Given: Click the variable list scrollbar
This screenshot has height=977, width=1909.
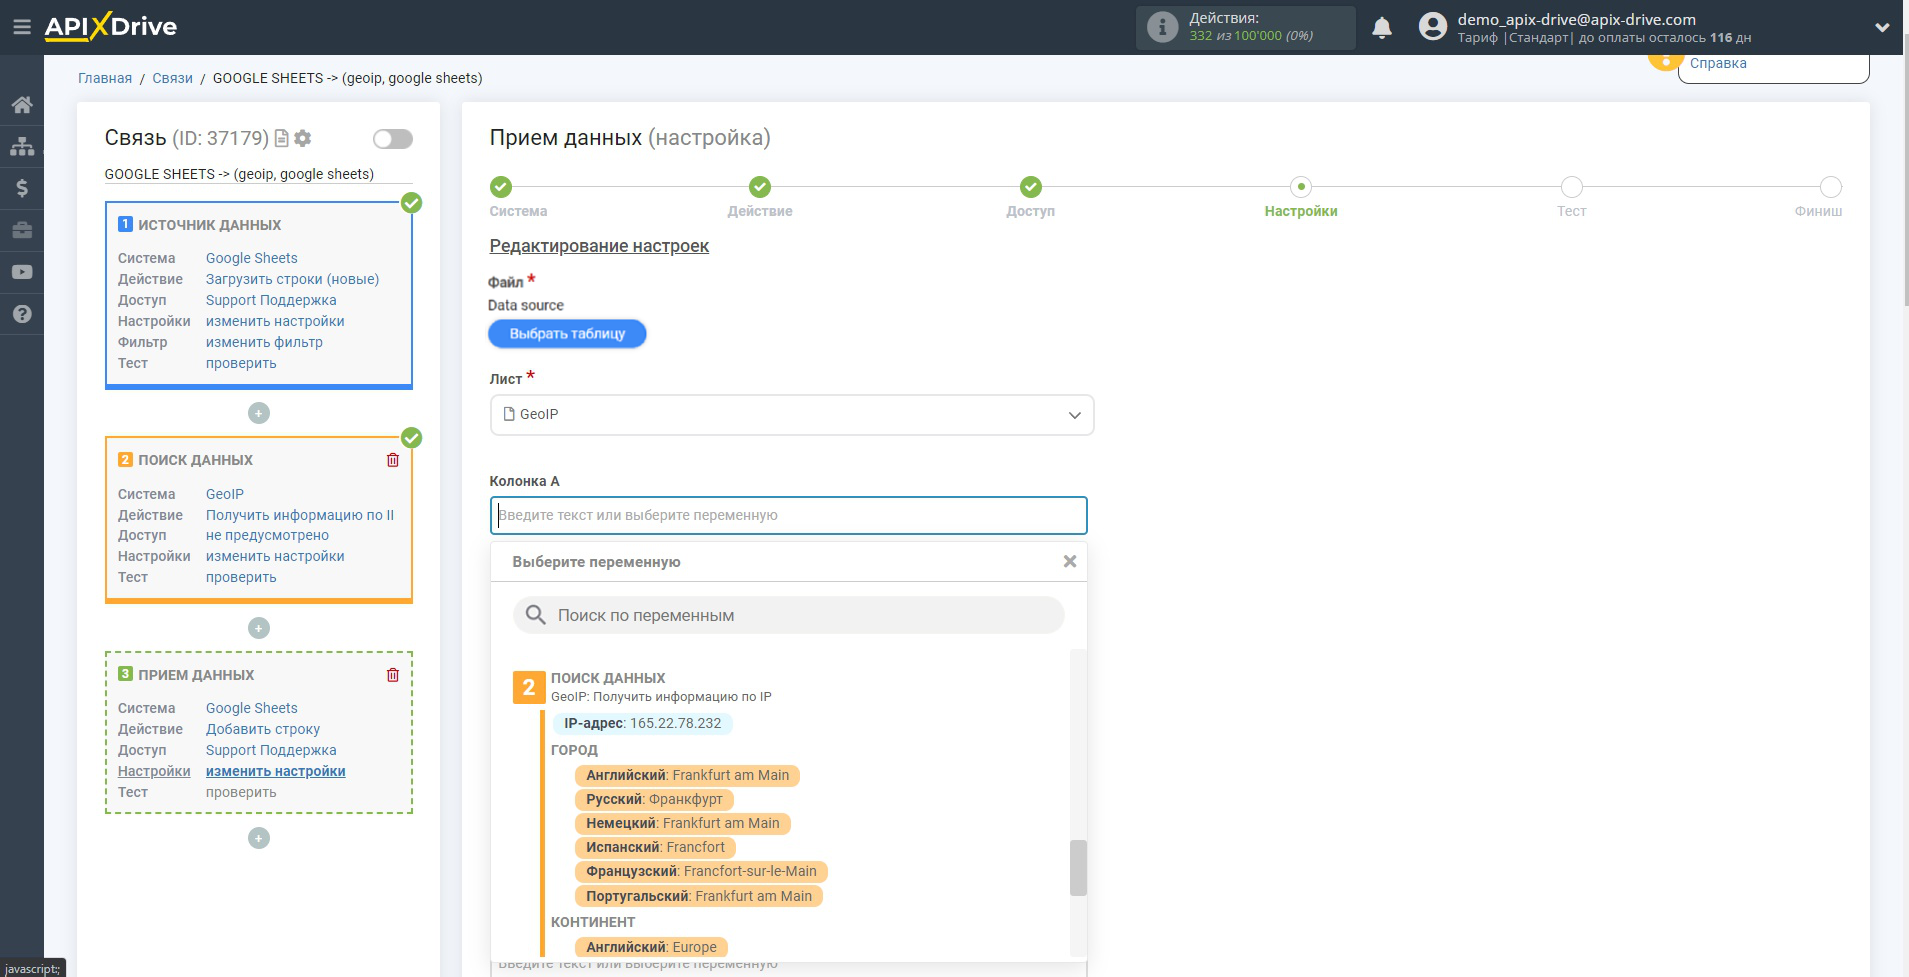Looking at the screenshot, I should click(1078, 867).
